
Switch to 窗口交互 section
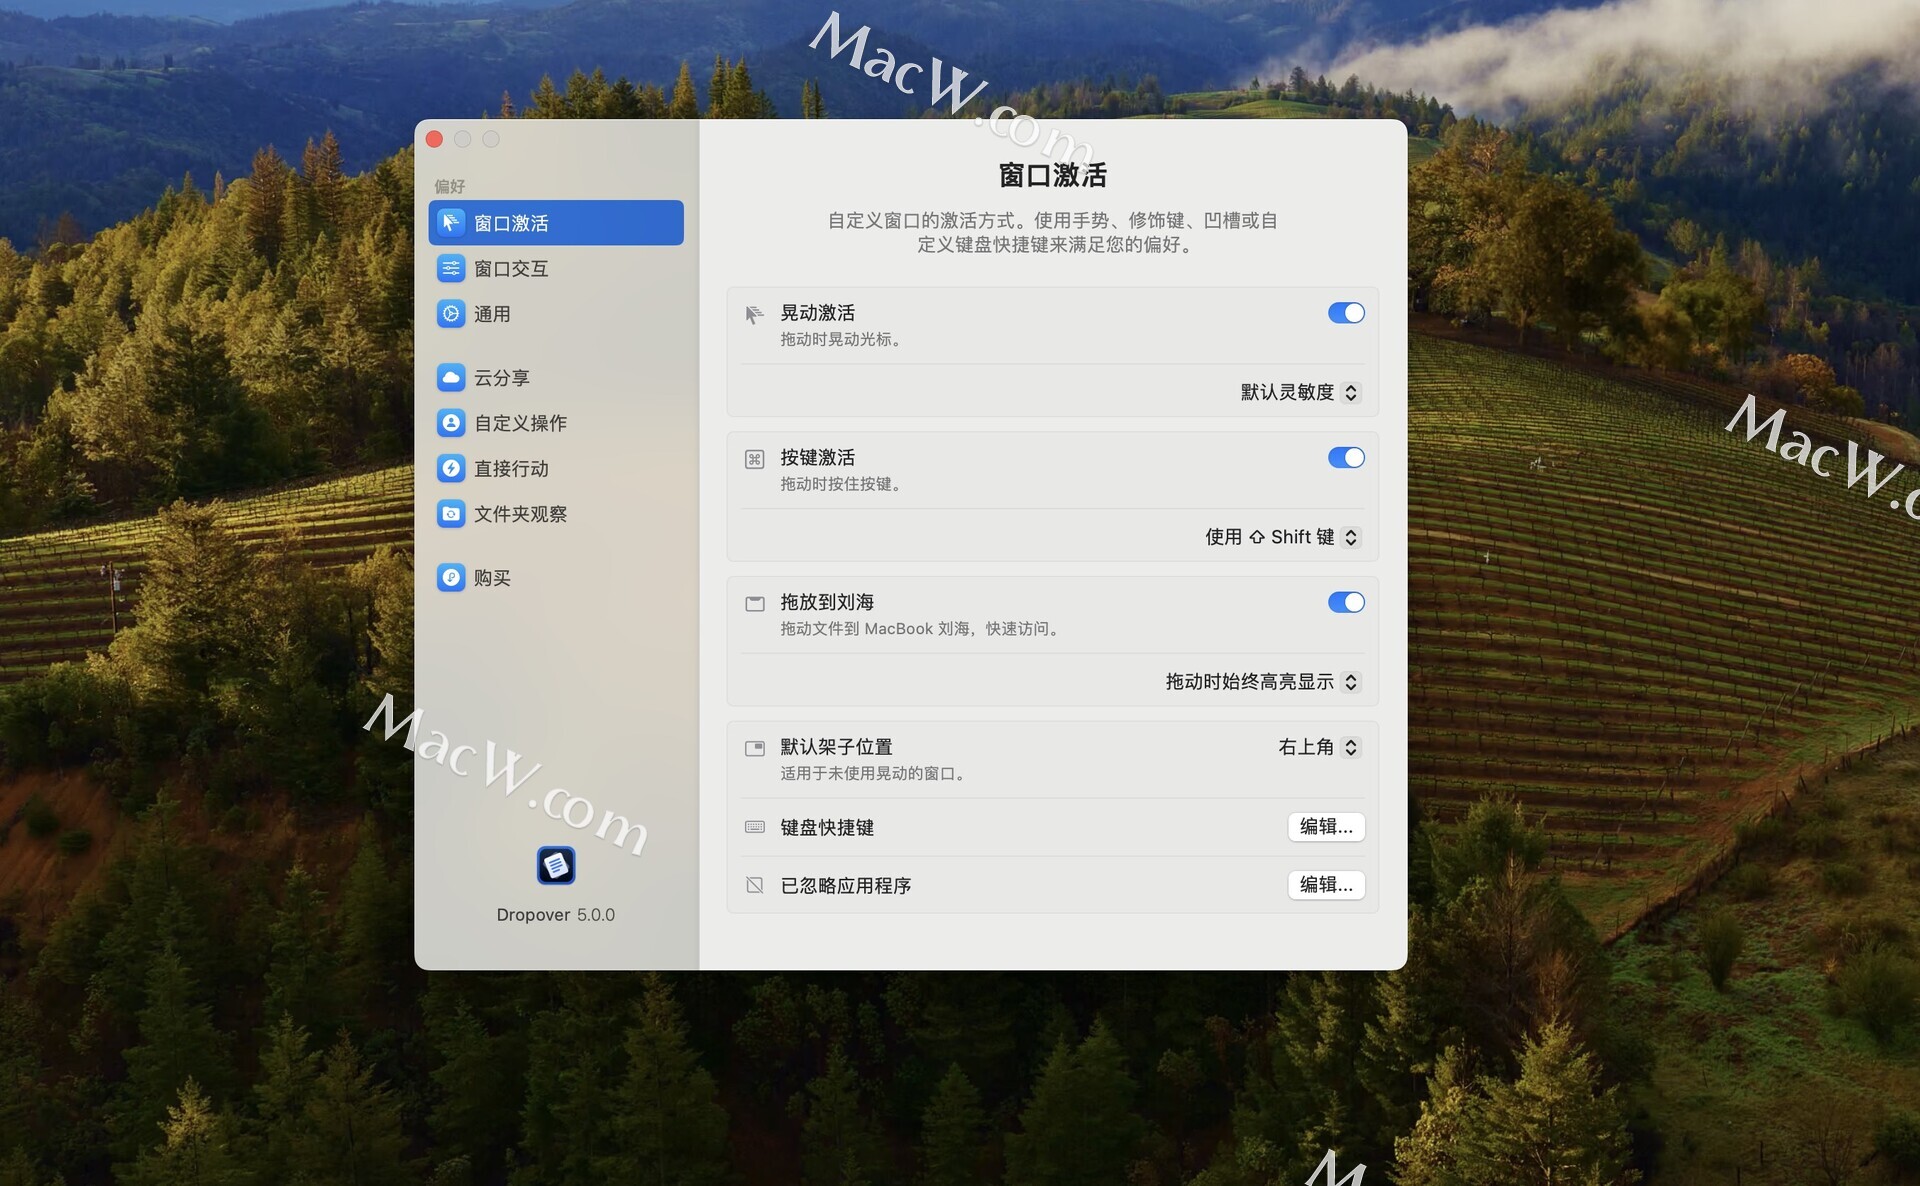pyautogui.click(x=556, y=268)
